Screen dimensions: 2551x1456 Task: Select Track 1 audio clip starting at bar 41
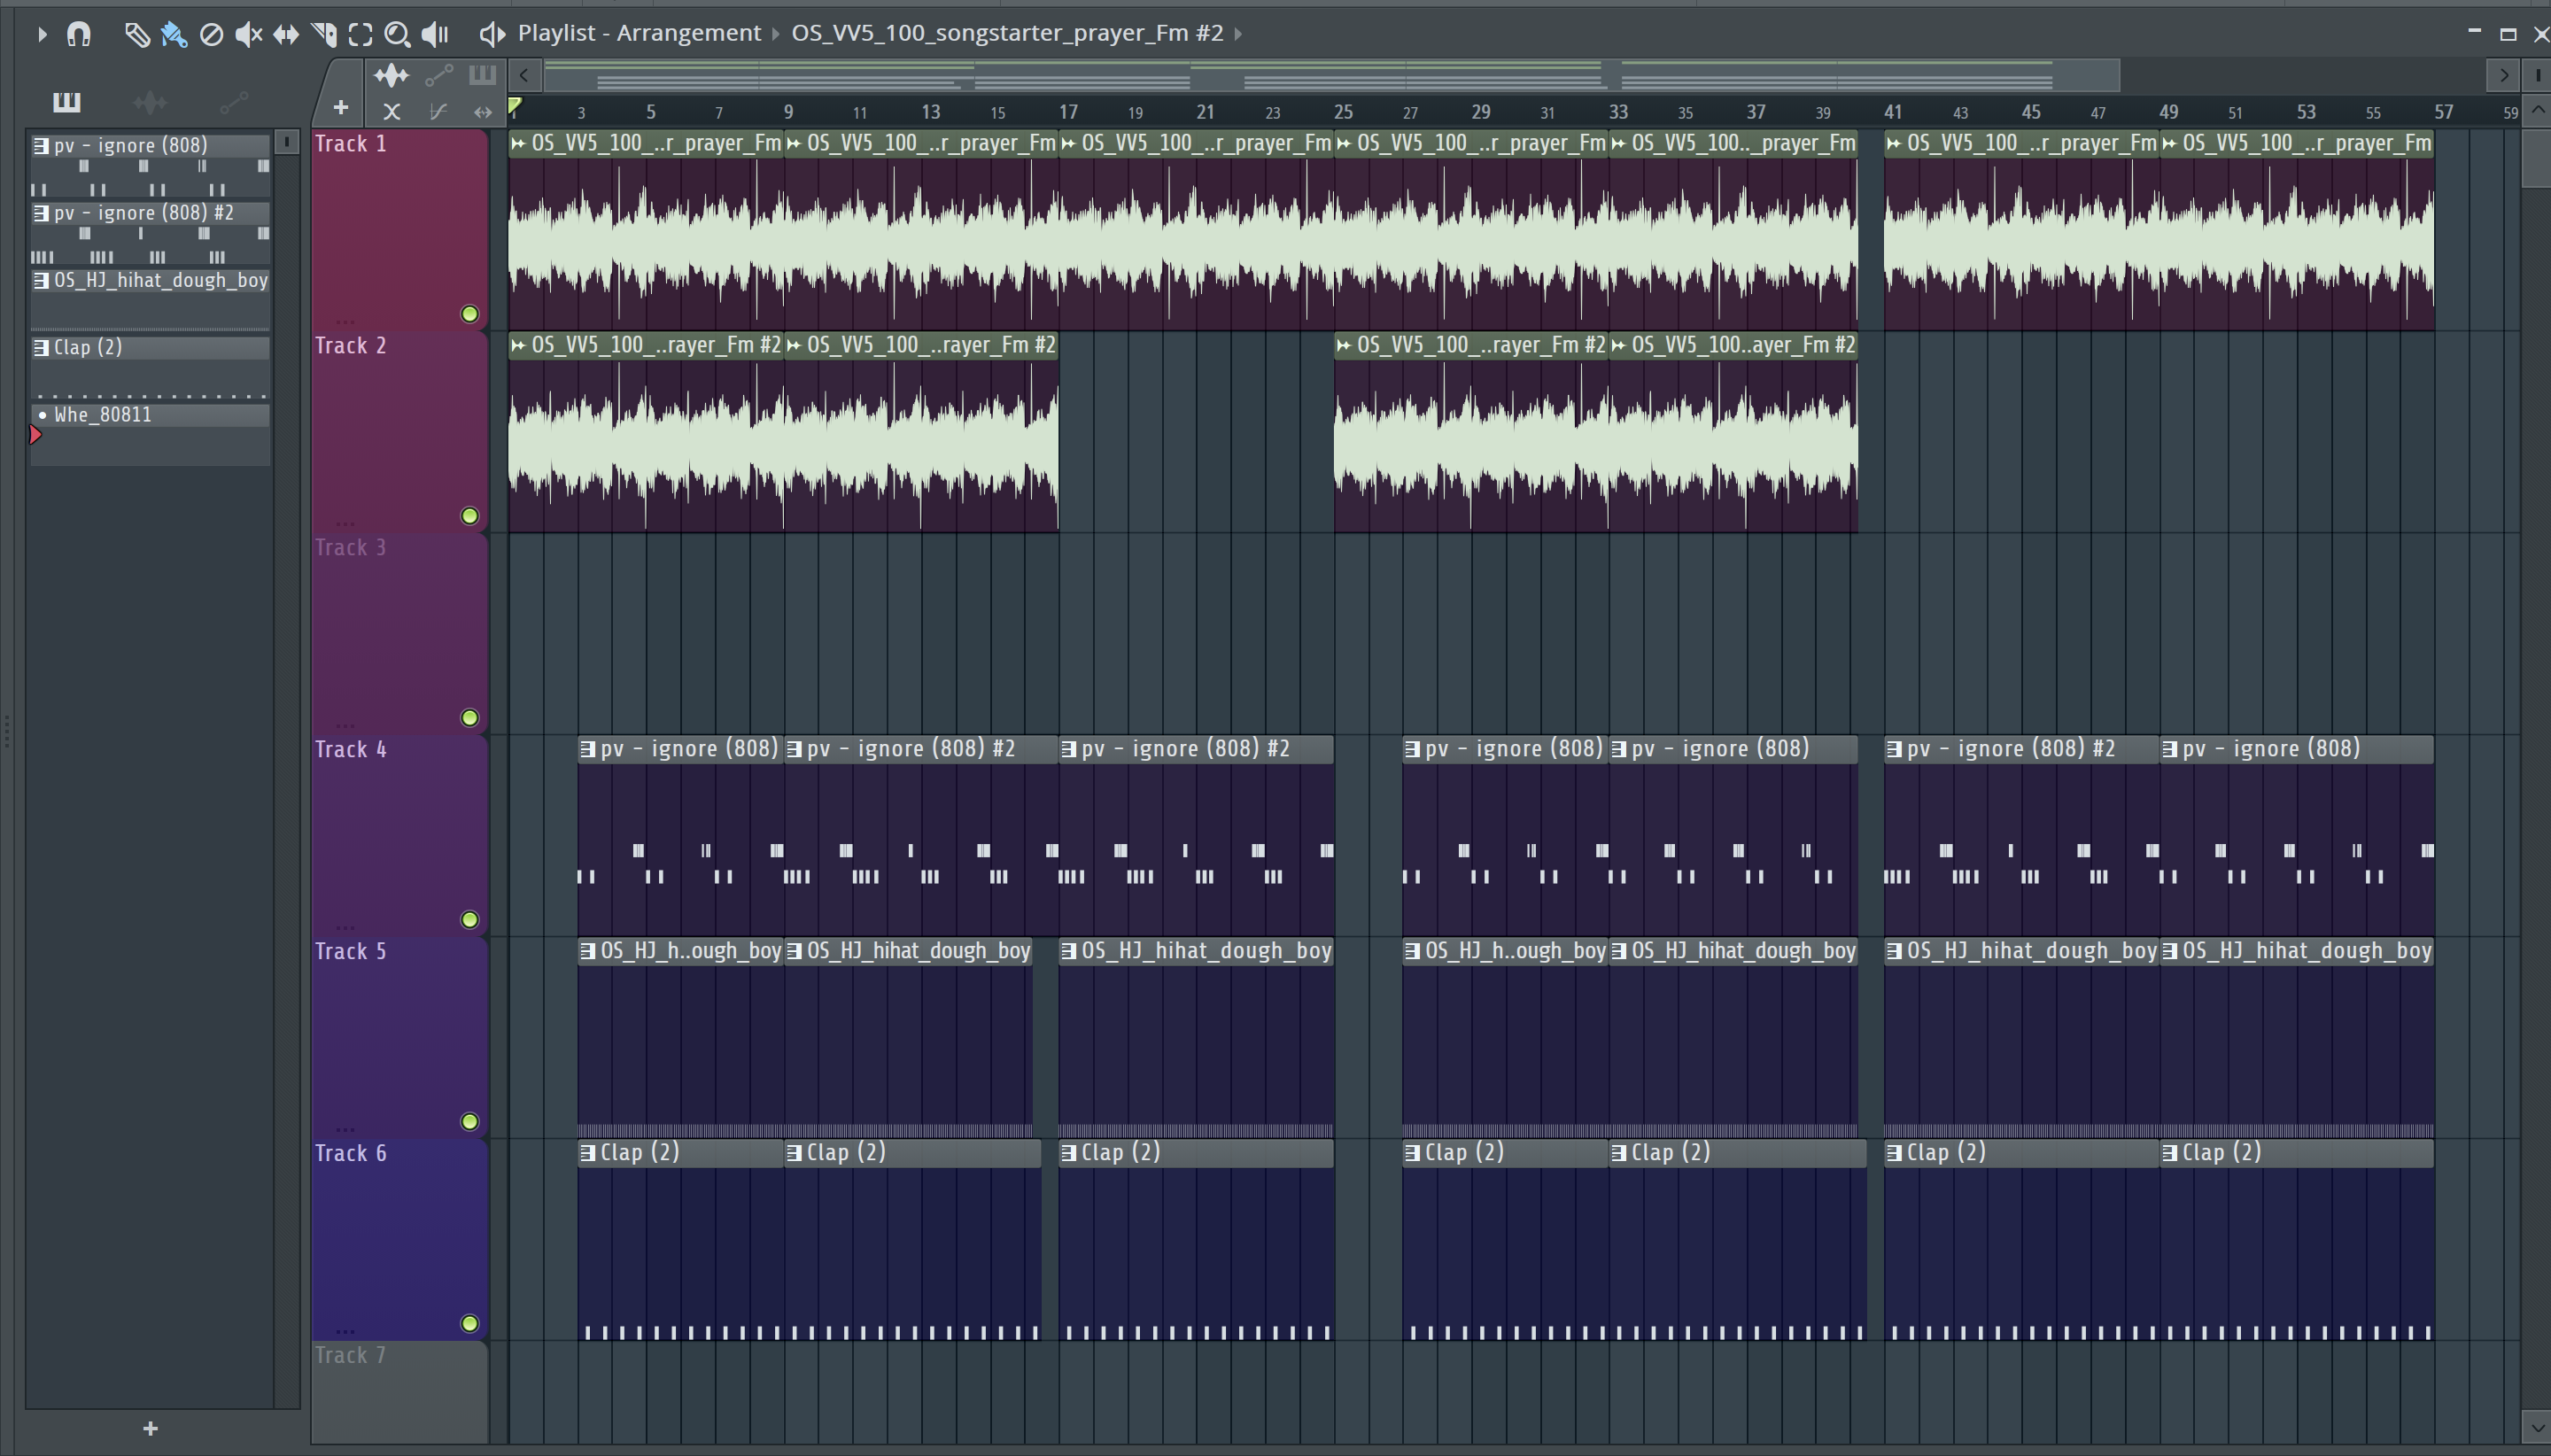[x=2021, y=230]
